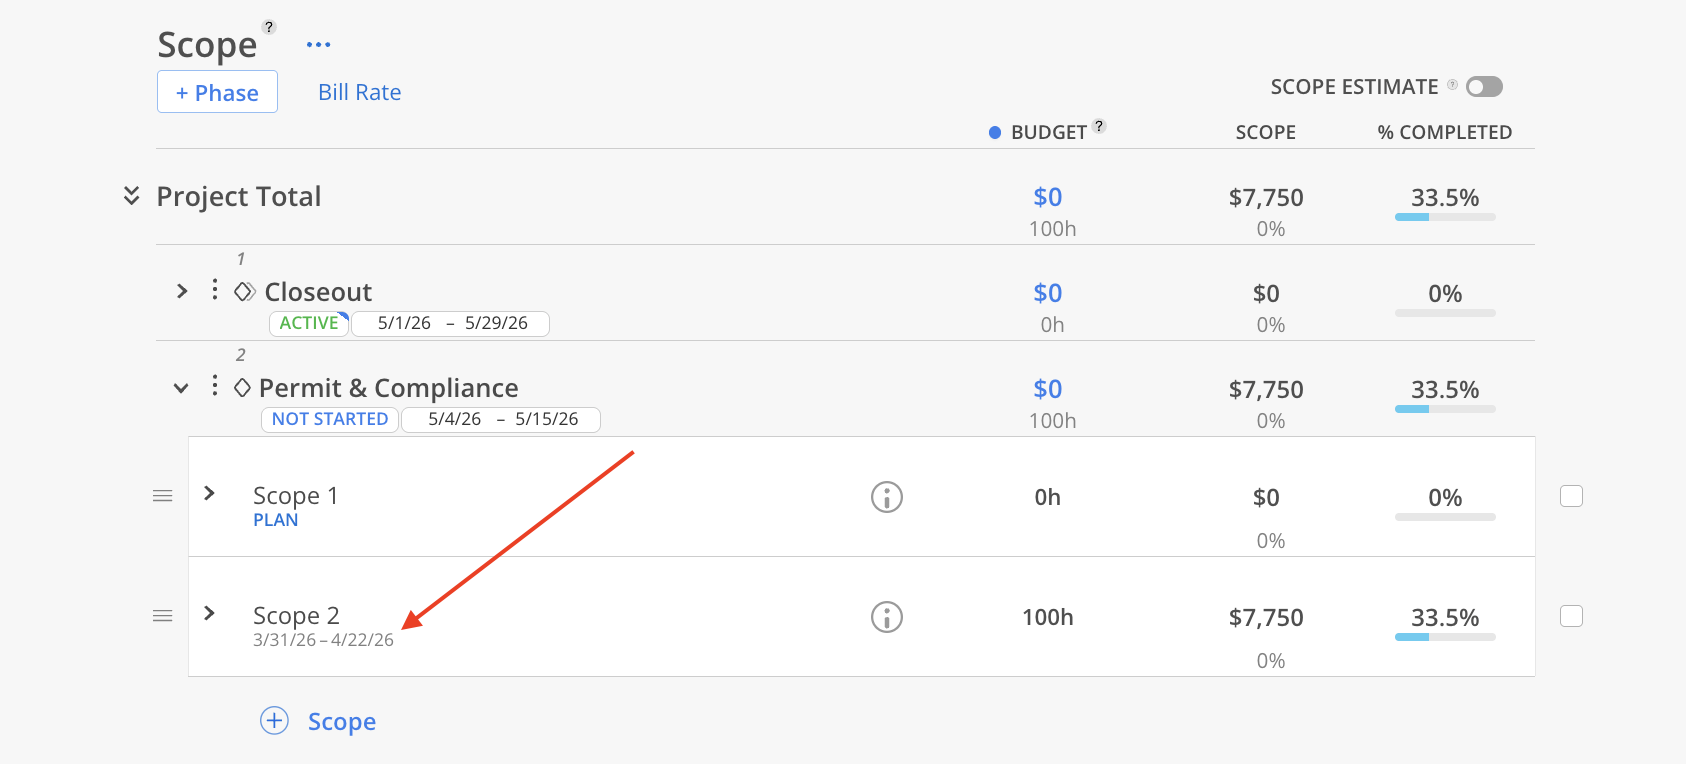1686x764 pixels.
Task: Click the plus circle Add Scope icon
Action: 274,721
